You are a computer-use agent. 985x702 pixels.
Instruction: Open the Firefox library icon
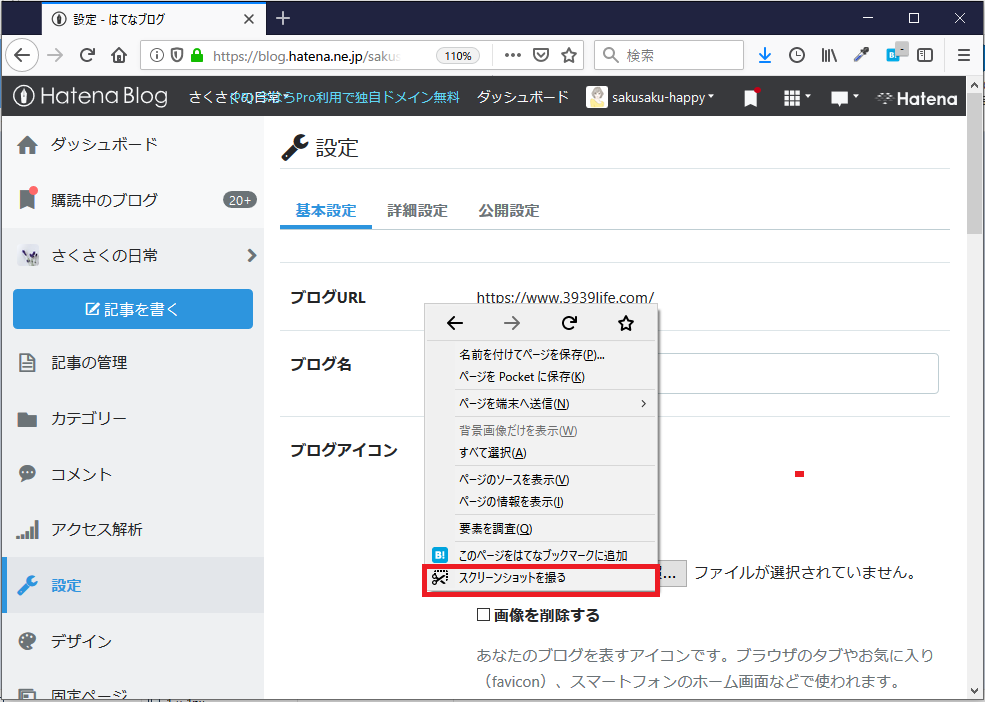click(x=828, y=55)
